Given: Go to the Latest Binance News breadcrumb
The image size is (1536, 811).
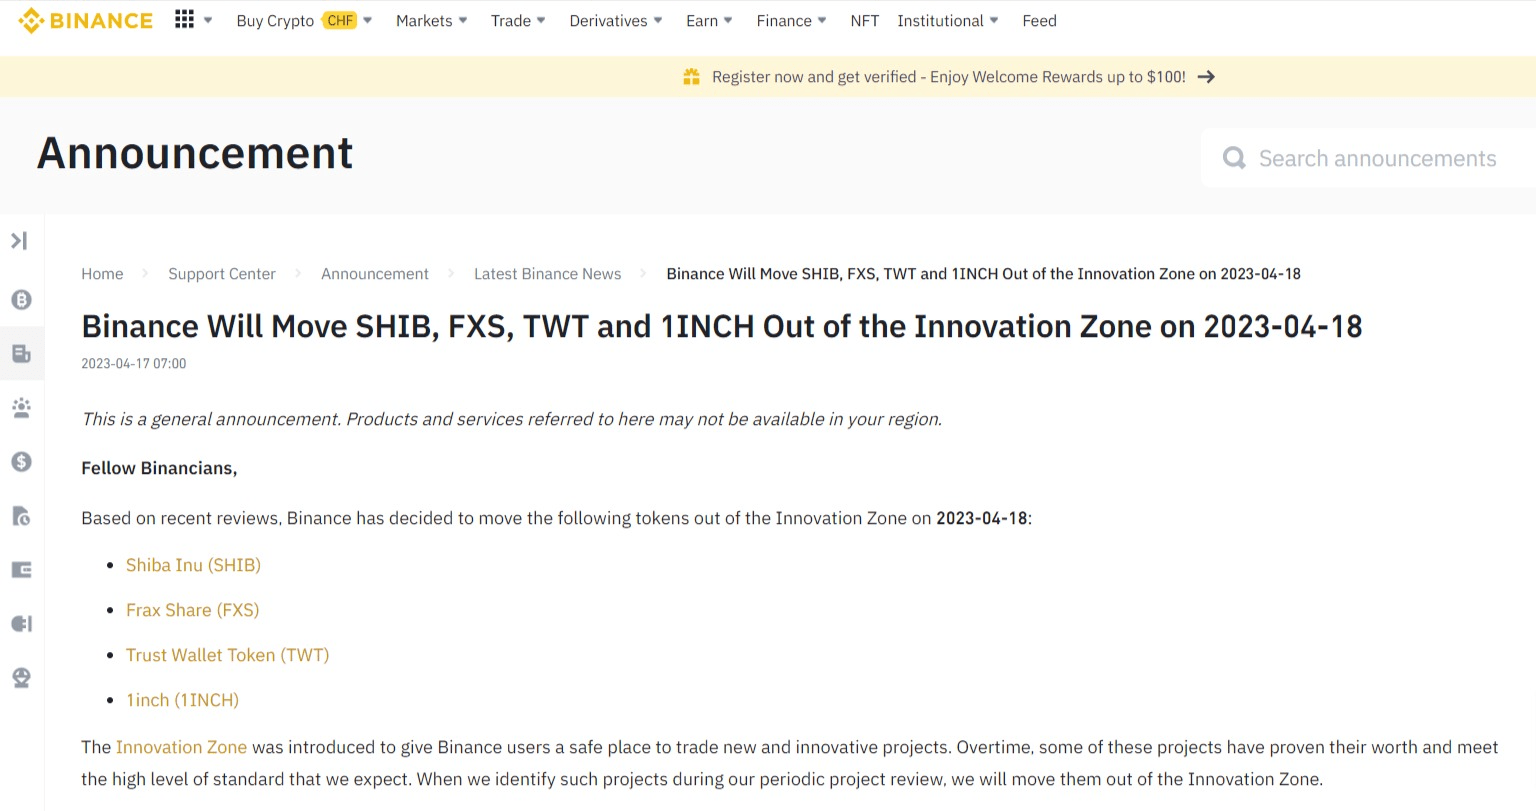Looking at the screenshot, I should 547,273.
